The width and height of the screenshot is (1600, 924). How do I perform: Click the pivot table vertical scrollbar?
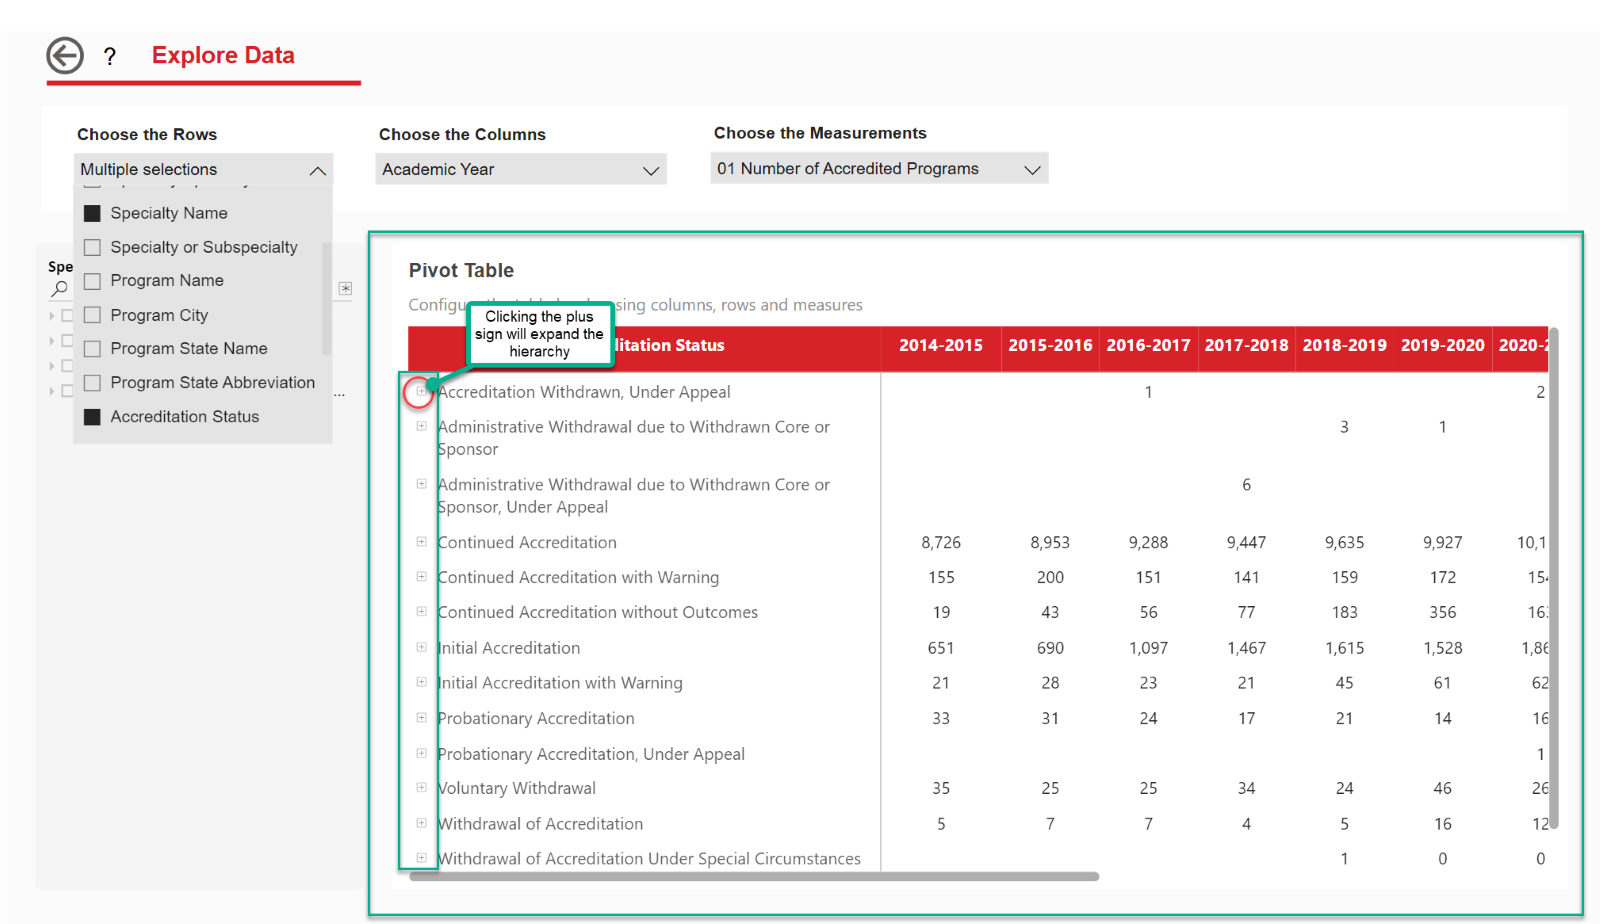[x=1554, y=578]
